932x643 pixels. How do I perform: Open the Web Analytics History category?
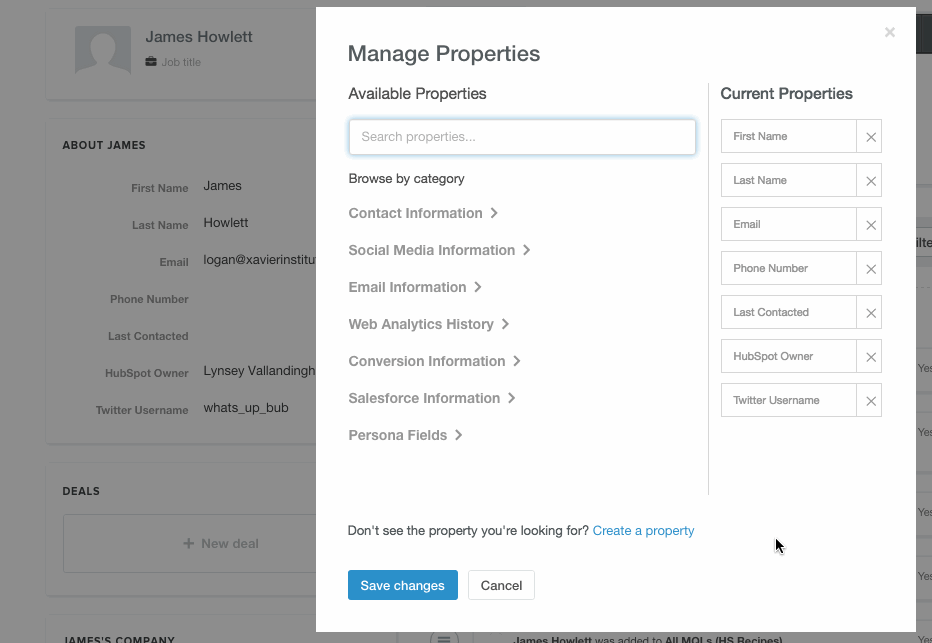(x=429, y=324)
